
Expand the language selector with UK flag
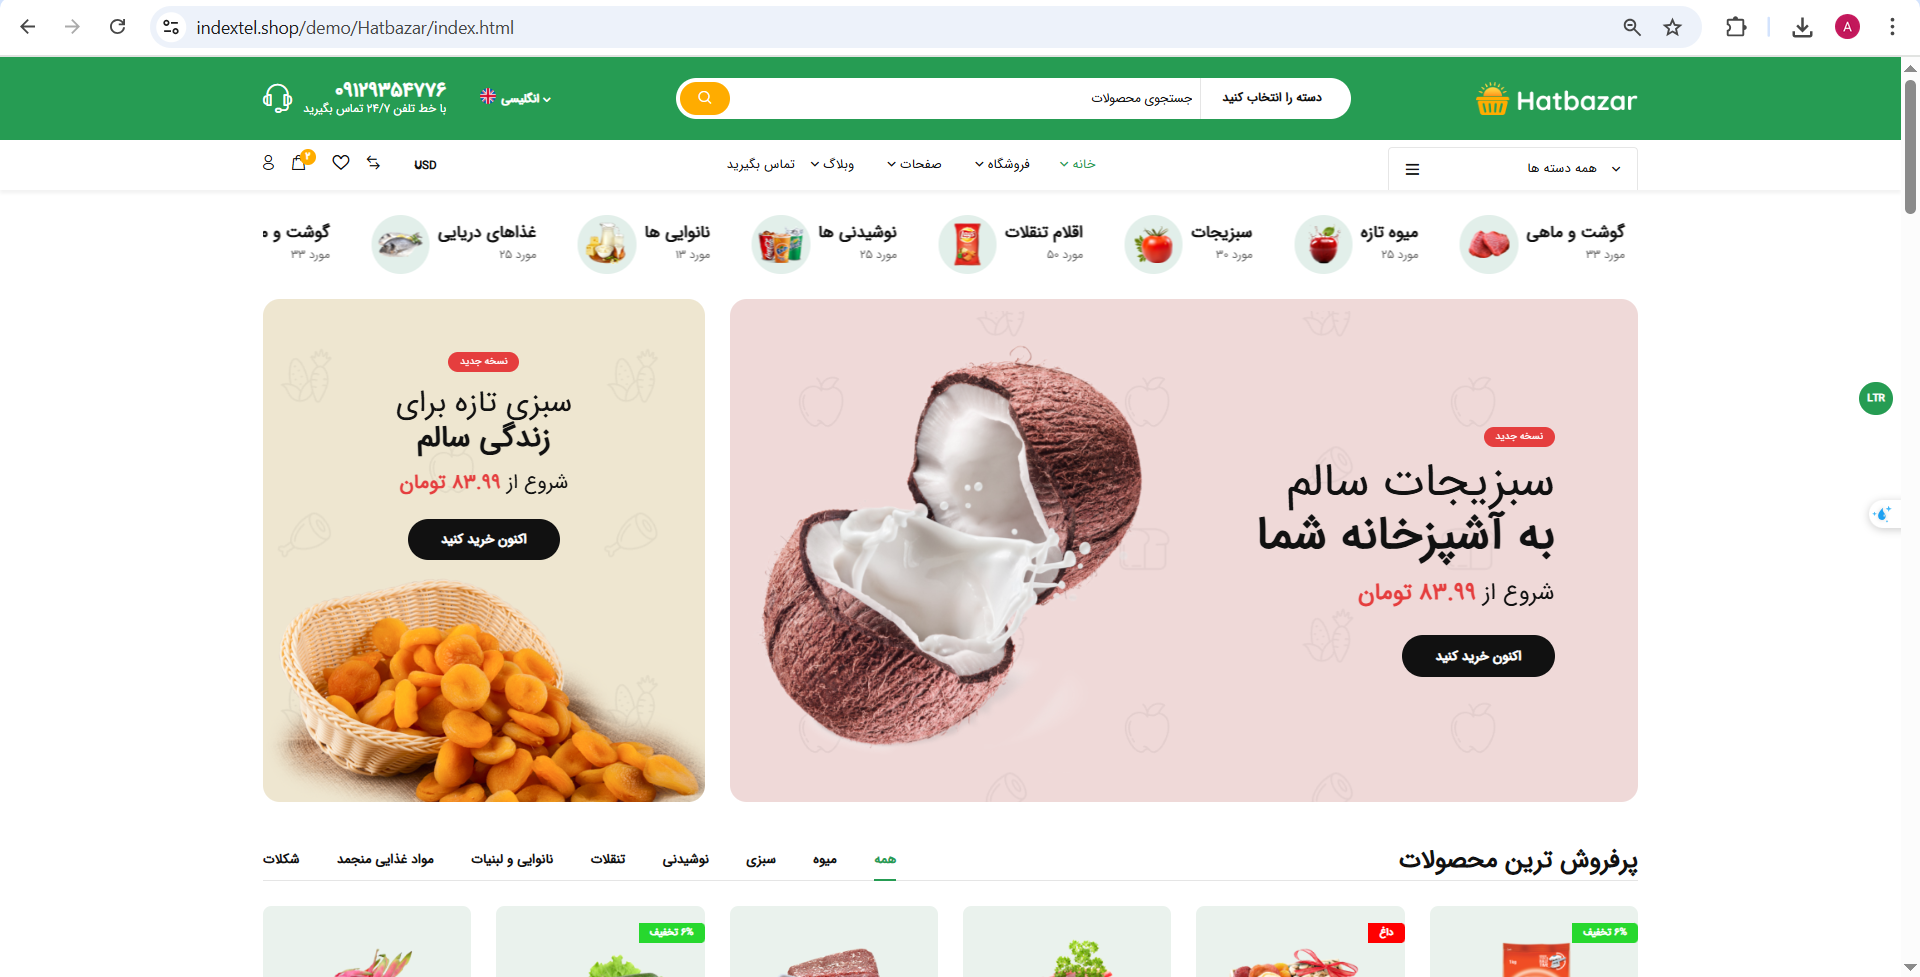click(x=515, y=98)
